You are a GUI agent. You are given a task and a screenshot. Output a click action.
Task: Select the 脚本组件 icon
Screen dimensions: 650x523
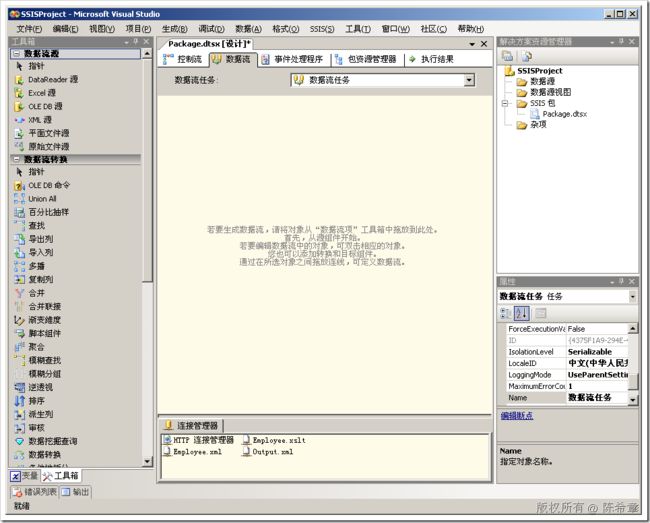click(x=19, y=333)
